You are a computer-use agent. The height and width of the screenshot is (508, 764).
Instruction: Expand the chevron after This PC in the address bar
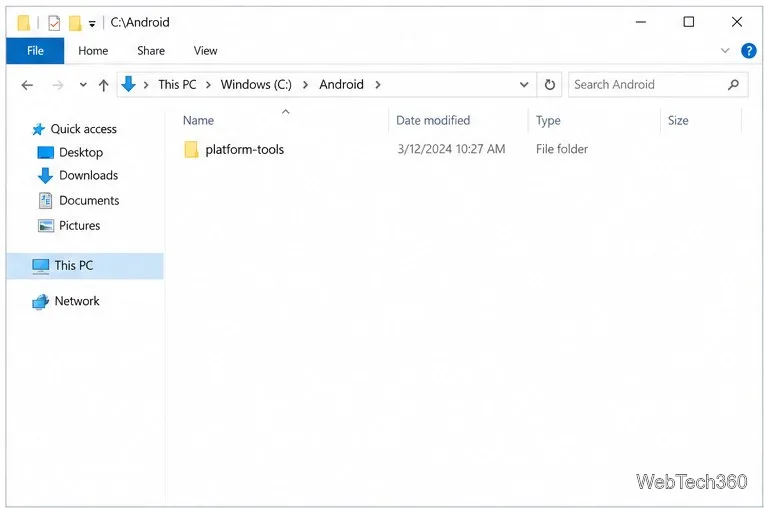point(208,85)
